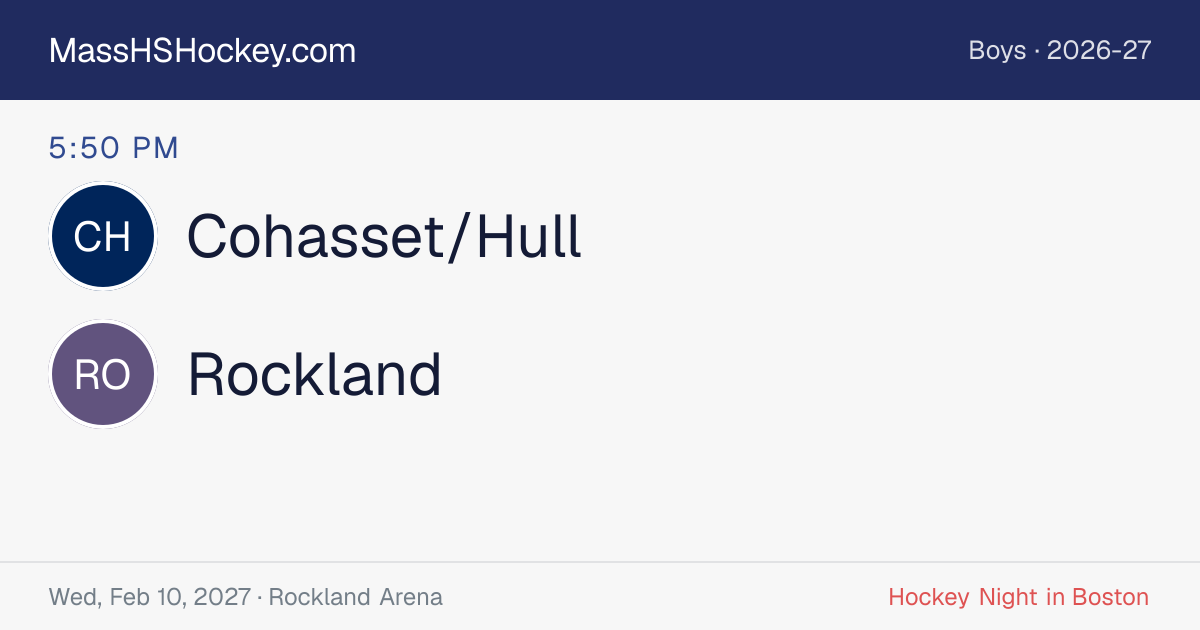Open the Cohasset/Hull team name
This screenshot has height=630, width=1200.
[384, 237]
